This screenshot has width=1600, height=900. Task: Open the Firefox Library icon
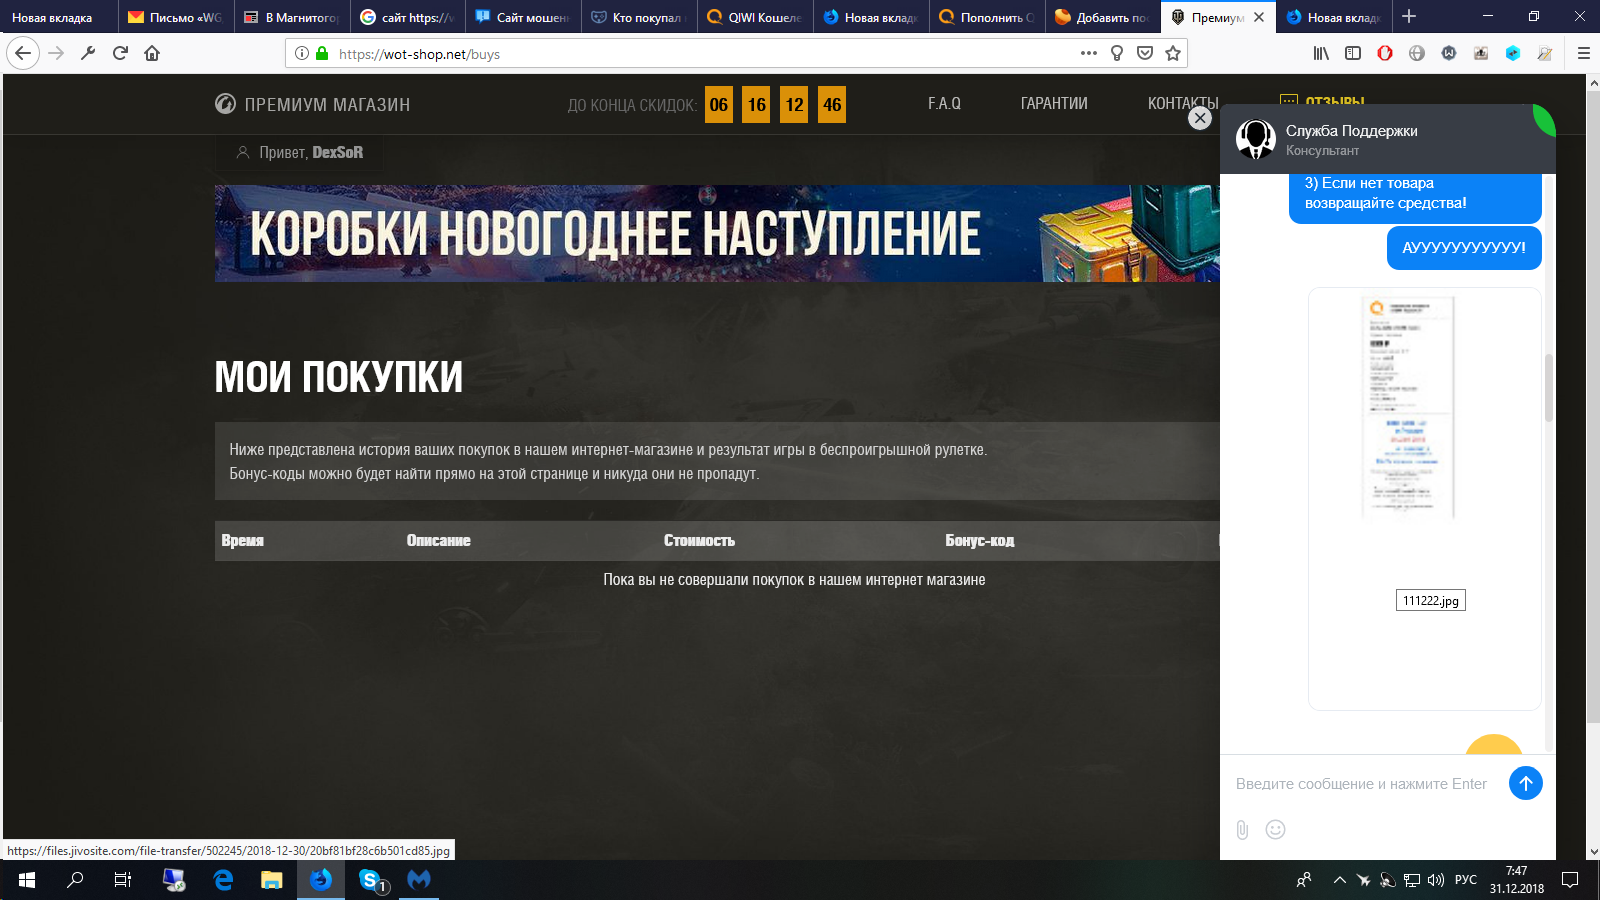pos(1321,53)
